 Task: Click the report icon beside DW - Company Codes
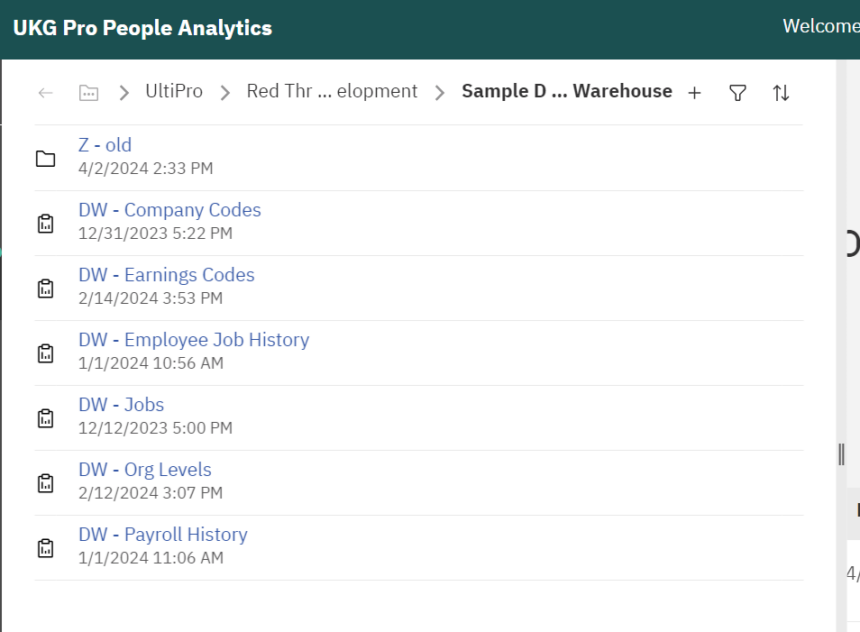[x=45, y=222]
